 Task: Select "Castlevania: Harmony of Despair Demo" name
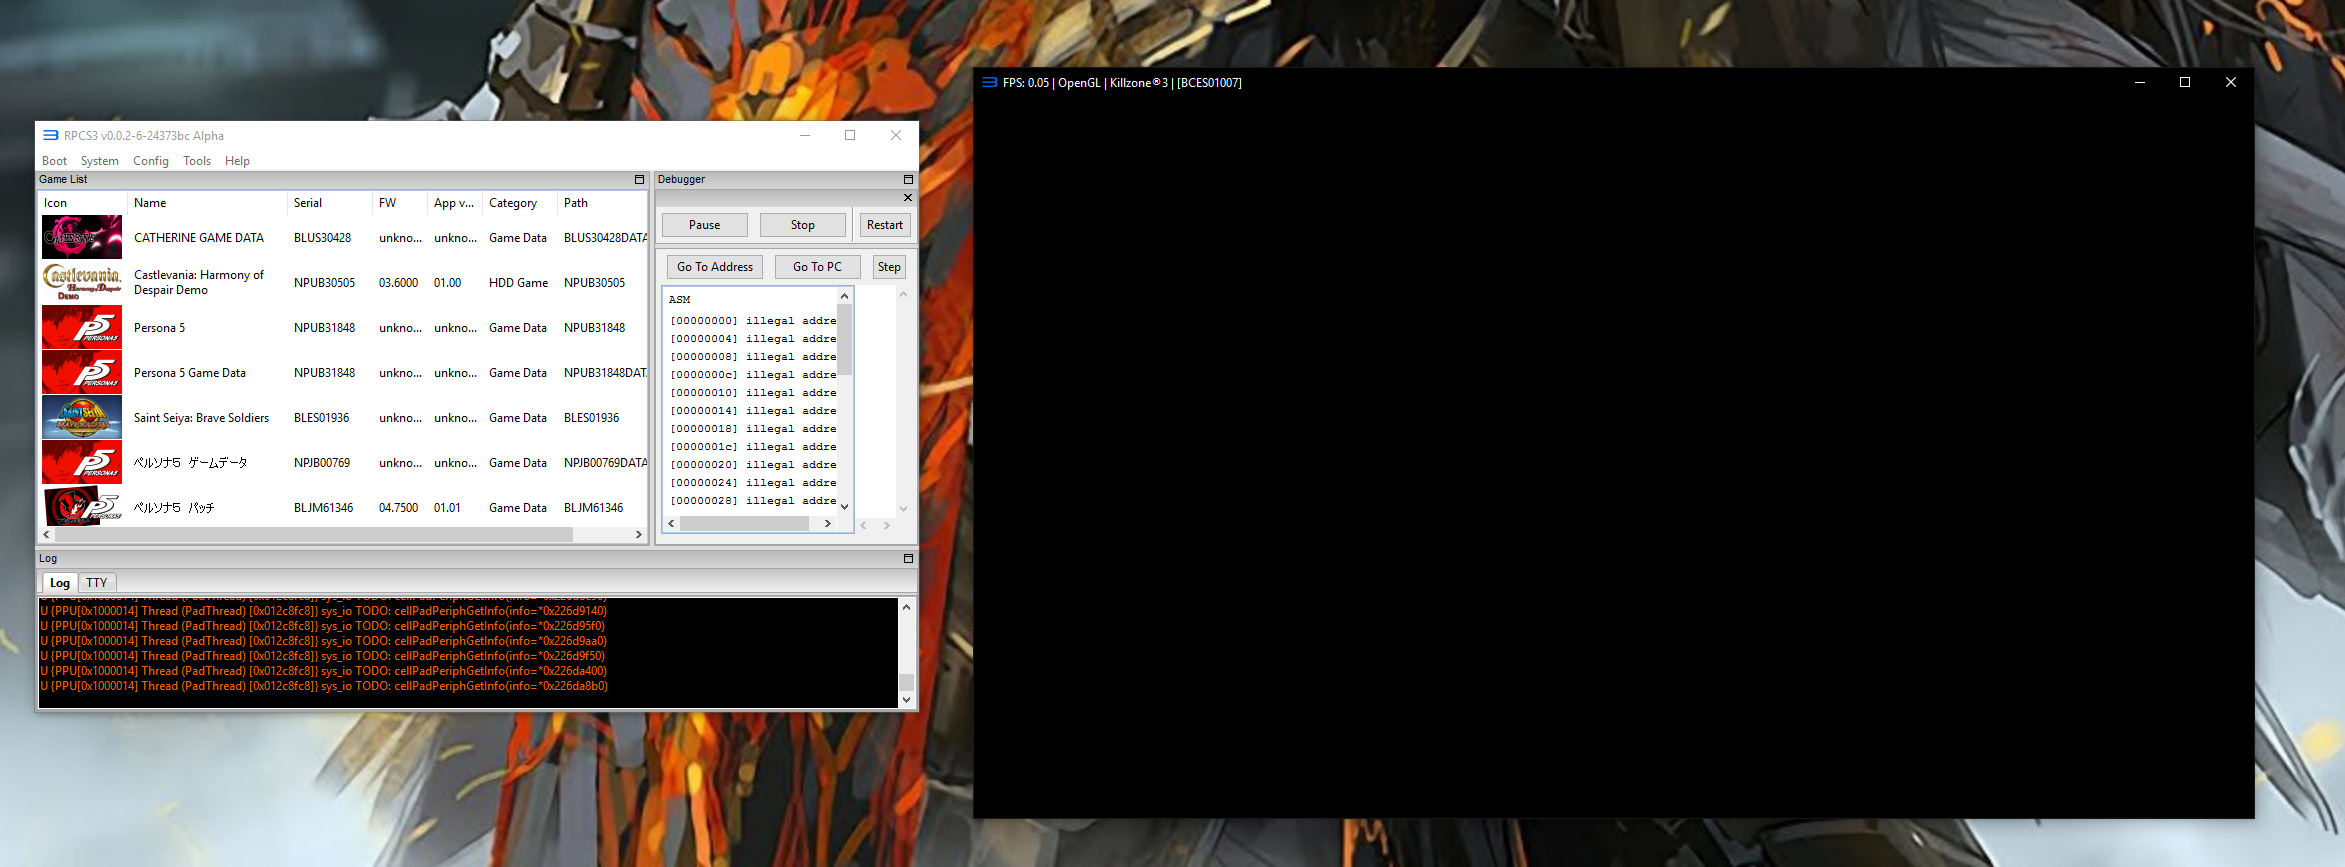(199, 283)
